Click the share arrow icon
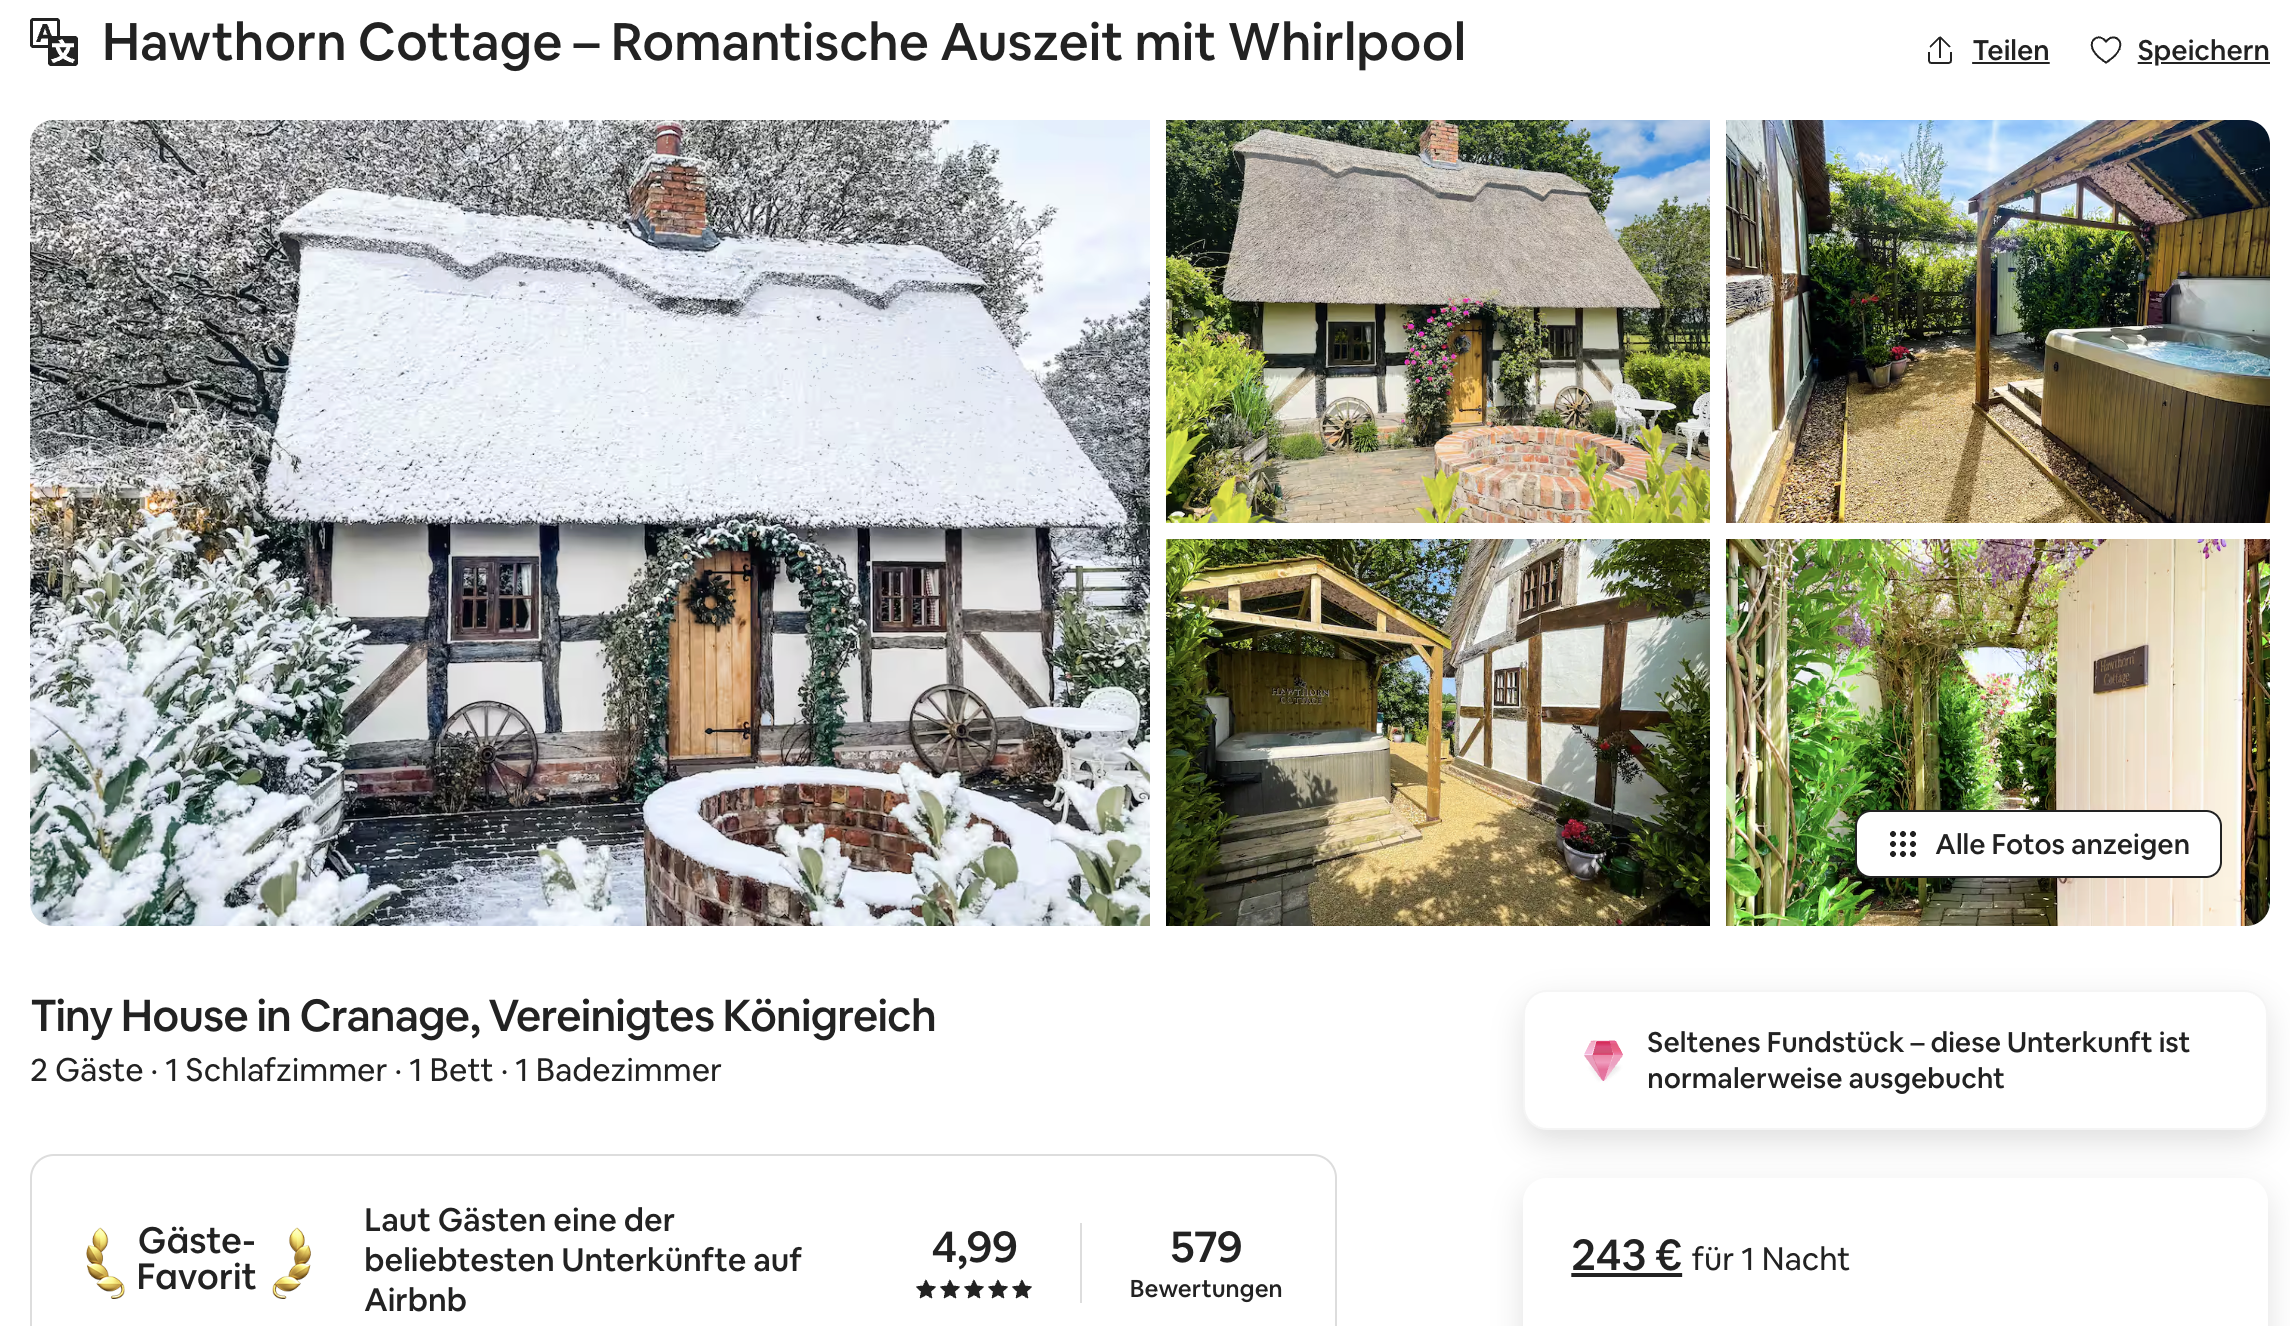The width and height of the screenshot is (2290, 1326). [x=1939, y=50]
